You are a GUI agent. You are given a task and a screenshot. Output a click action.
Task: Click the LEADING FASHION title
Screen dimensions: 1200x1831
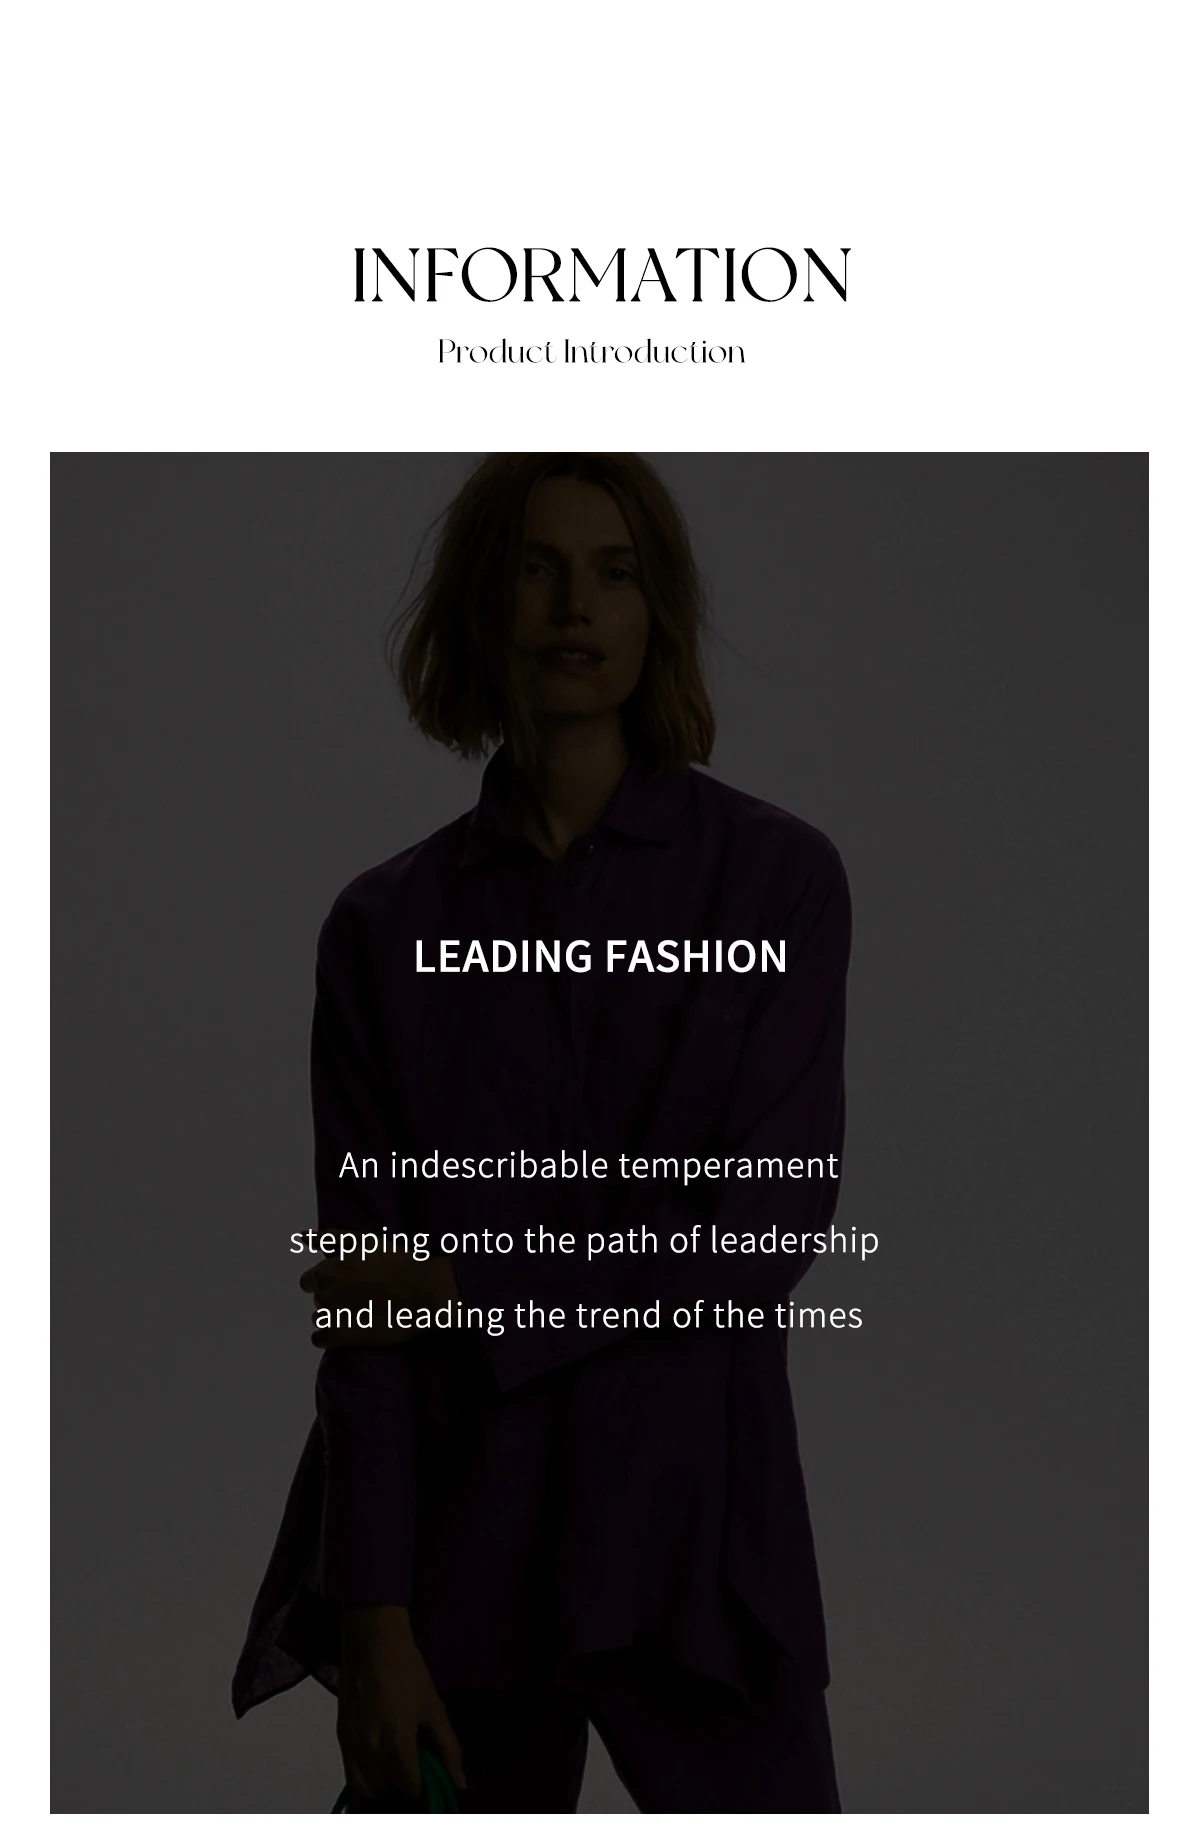click(x=600, y=957)
